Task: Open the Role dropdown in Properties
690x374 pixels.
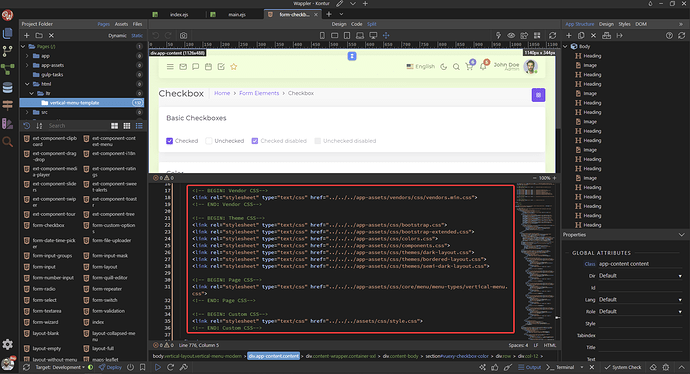Action: (x=641, y=312)
